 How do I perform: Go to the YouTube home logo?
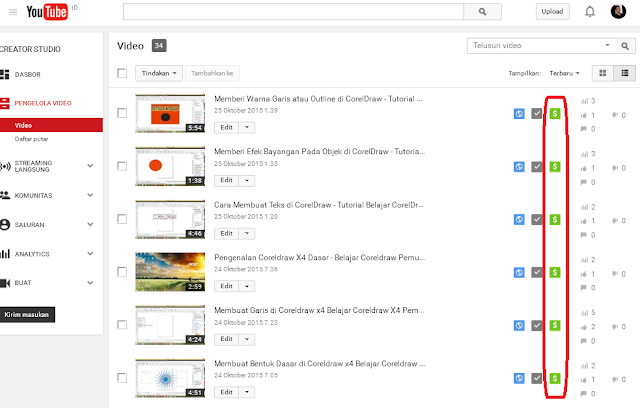pyautogui.click(x=47, y=12)
